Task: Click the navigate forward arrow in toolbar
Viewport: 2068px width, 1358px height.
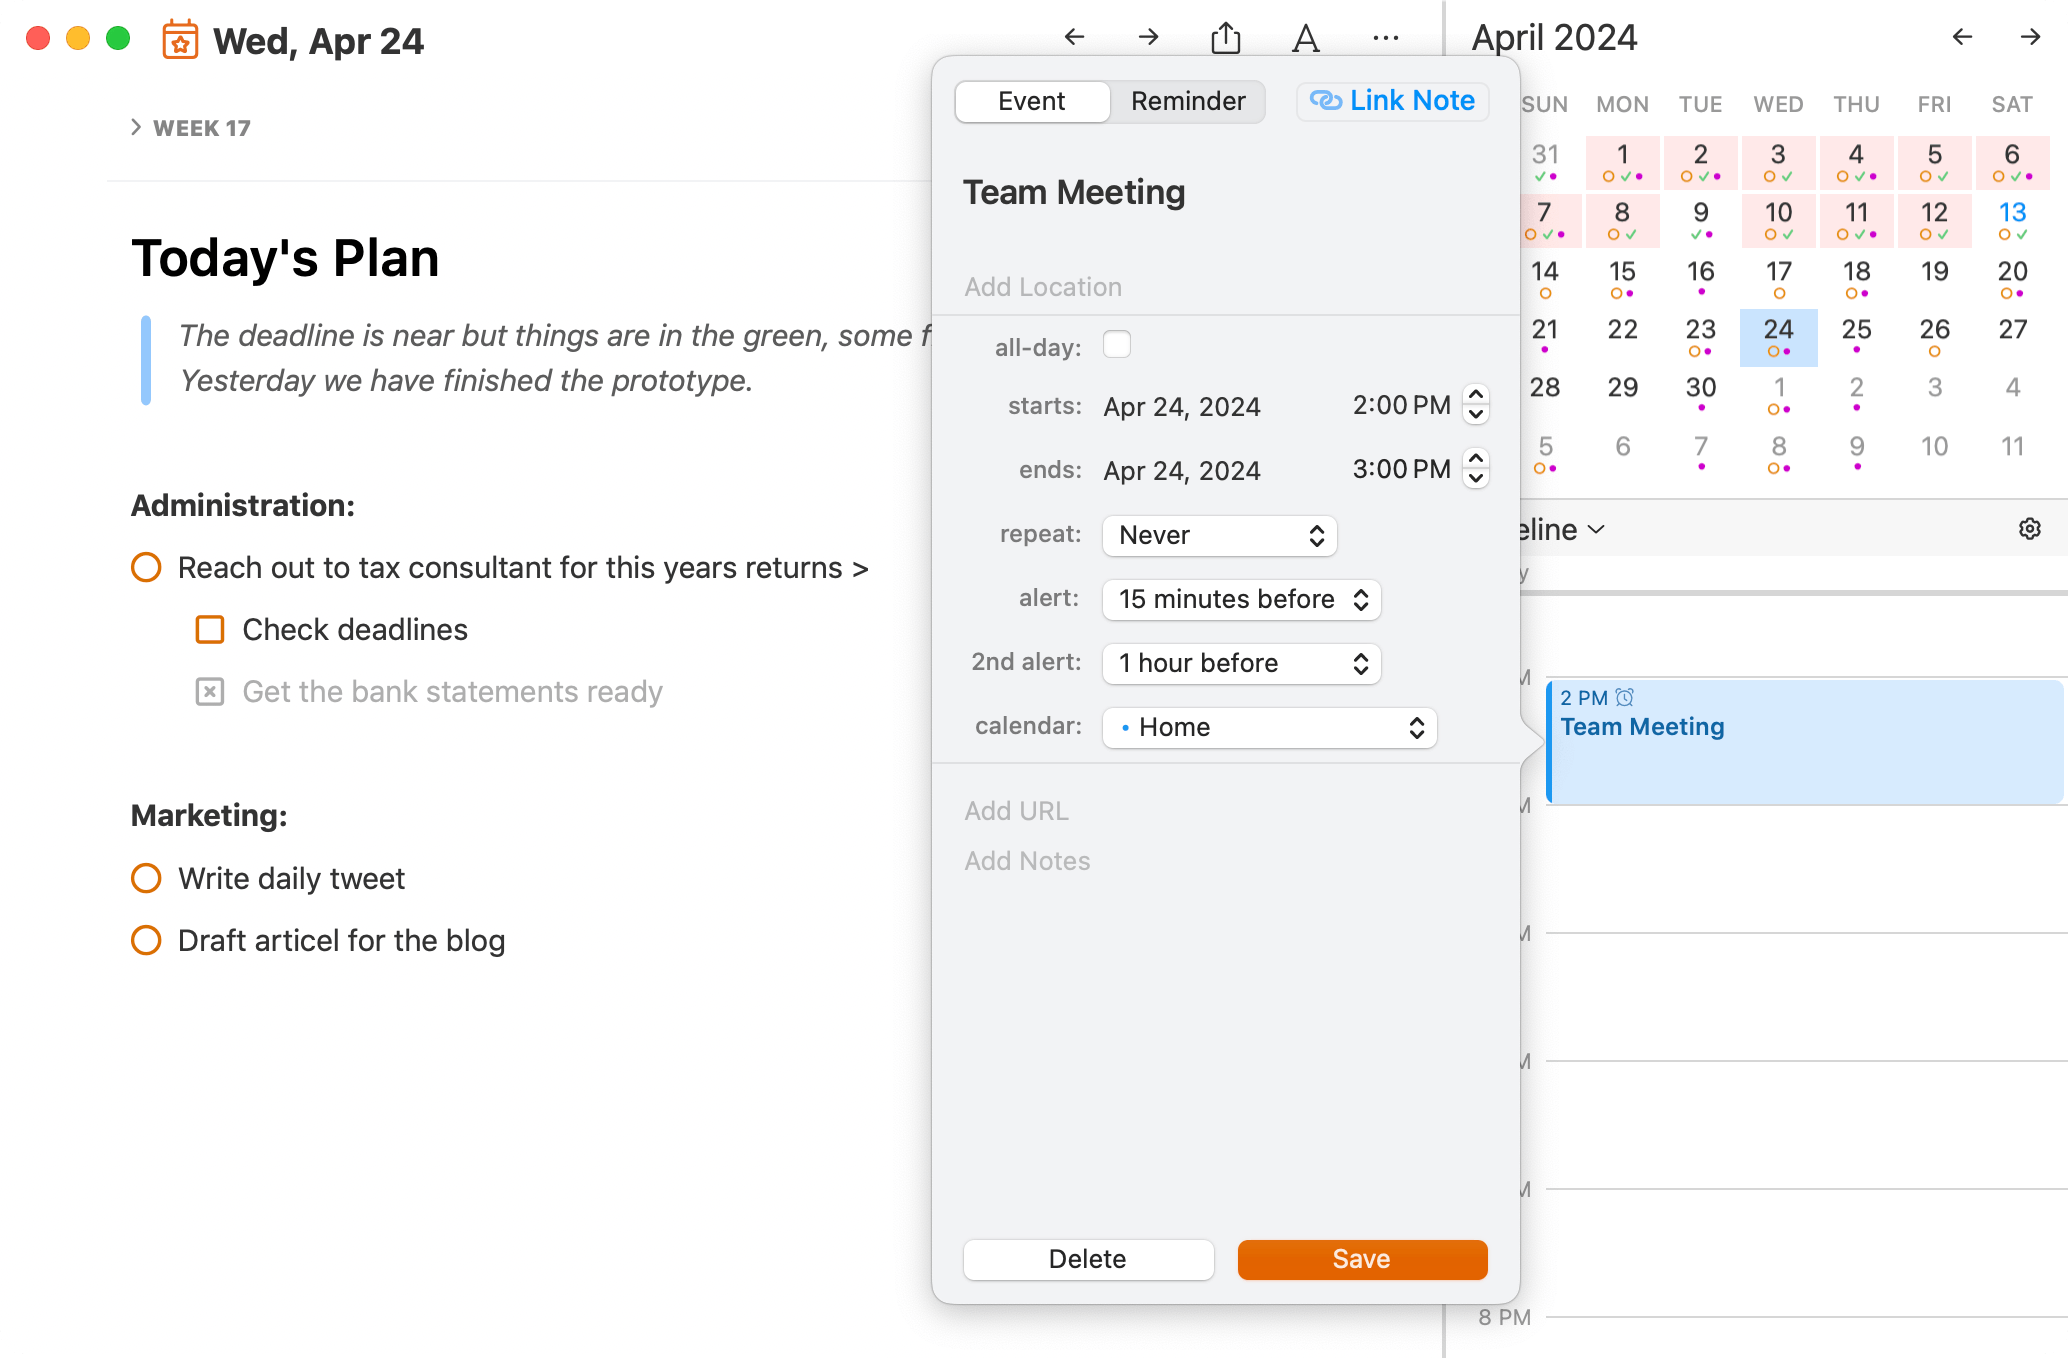Action: point(1147,37)
